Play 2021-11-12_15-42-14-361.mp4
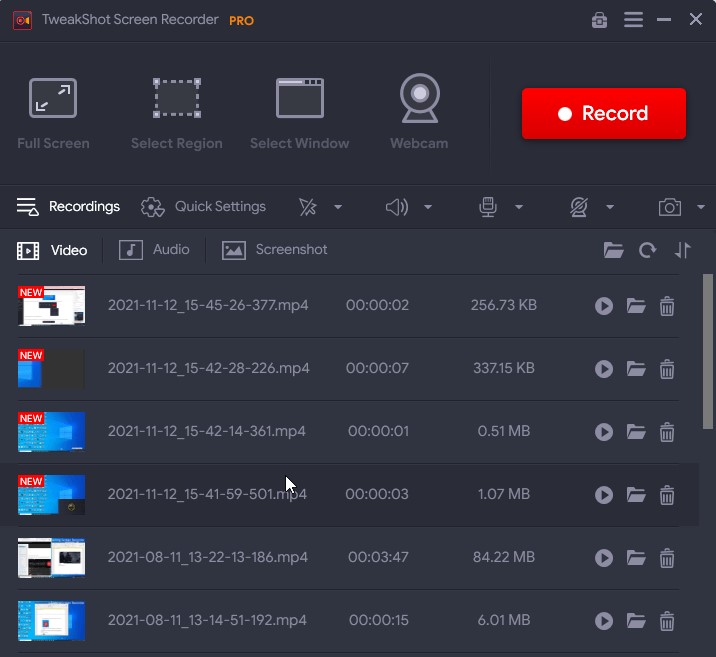Viewport: 716px width, 657px height. (604, 432)
